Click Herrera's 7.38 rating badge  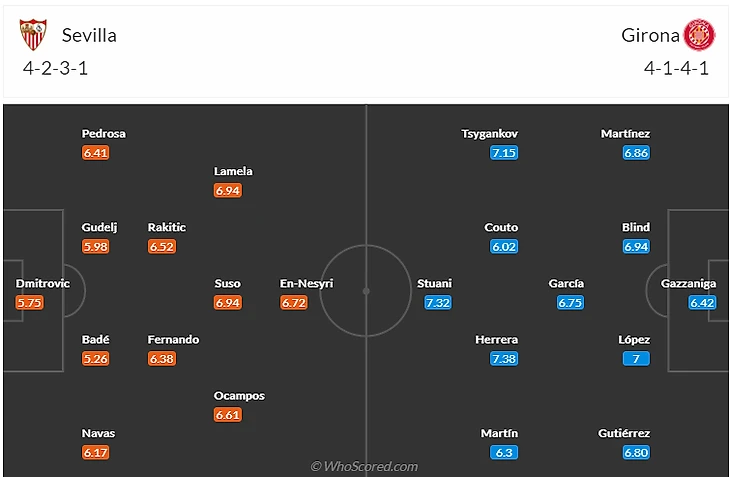pos(504,359)
